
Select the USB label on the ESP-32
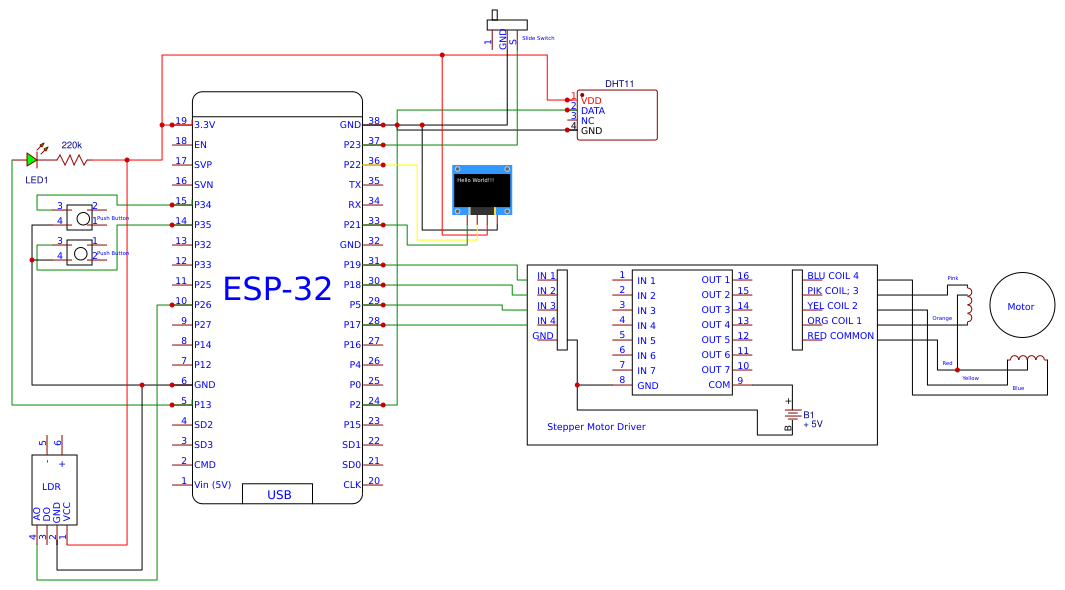(279, 493)
